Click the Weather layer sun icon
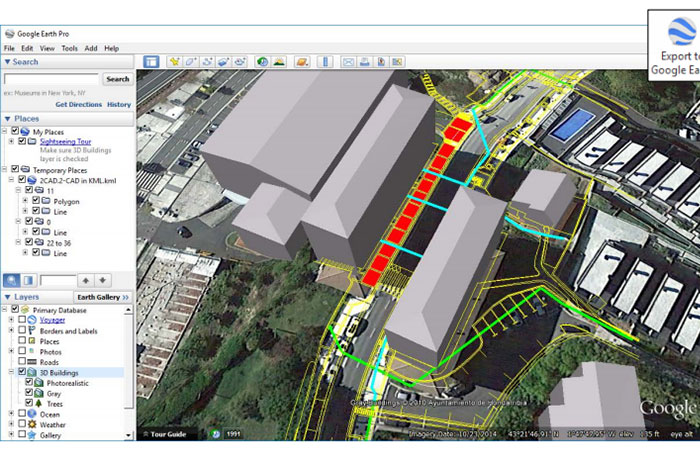 [x=32, y=424]
